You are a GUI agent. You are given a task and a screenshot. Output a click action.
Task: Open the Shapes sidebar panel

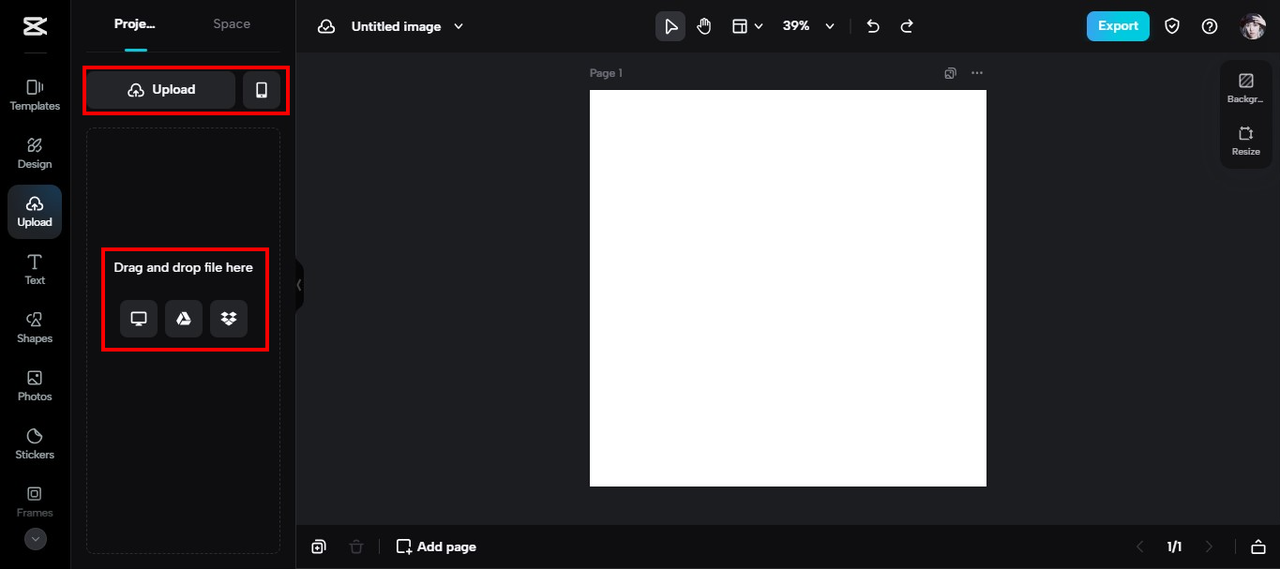[35, 327]
